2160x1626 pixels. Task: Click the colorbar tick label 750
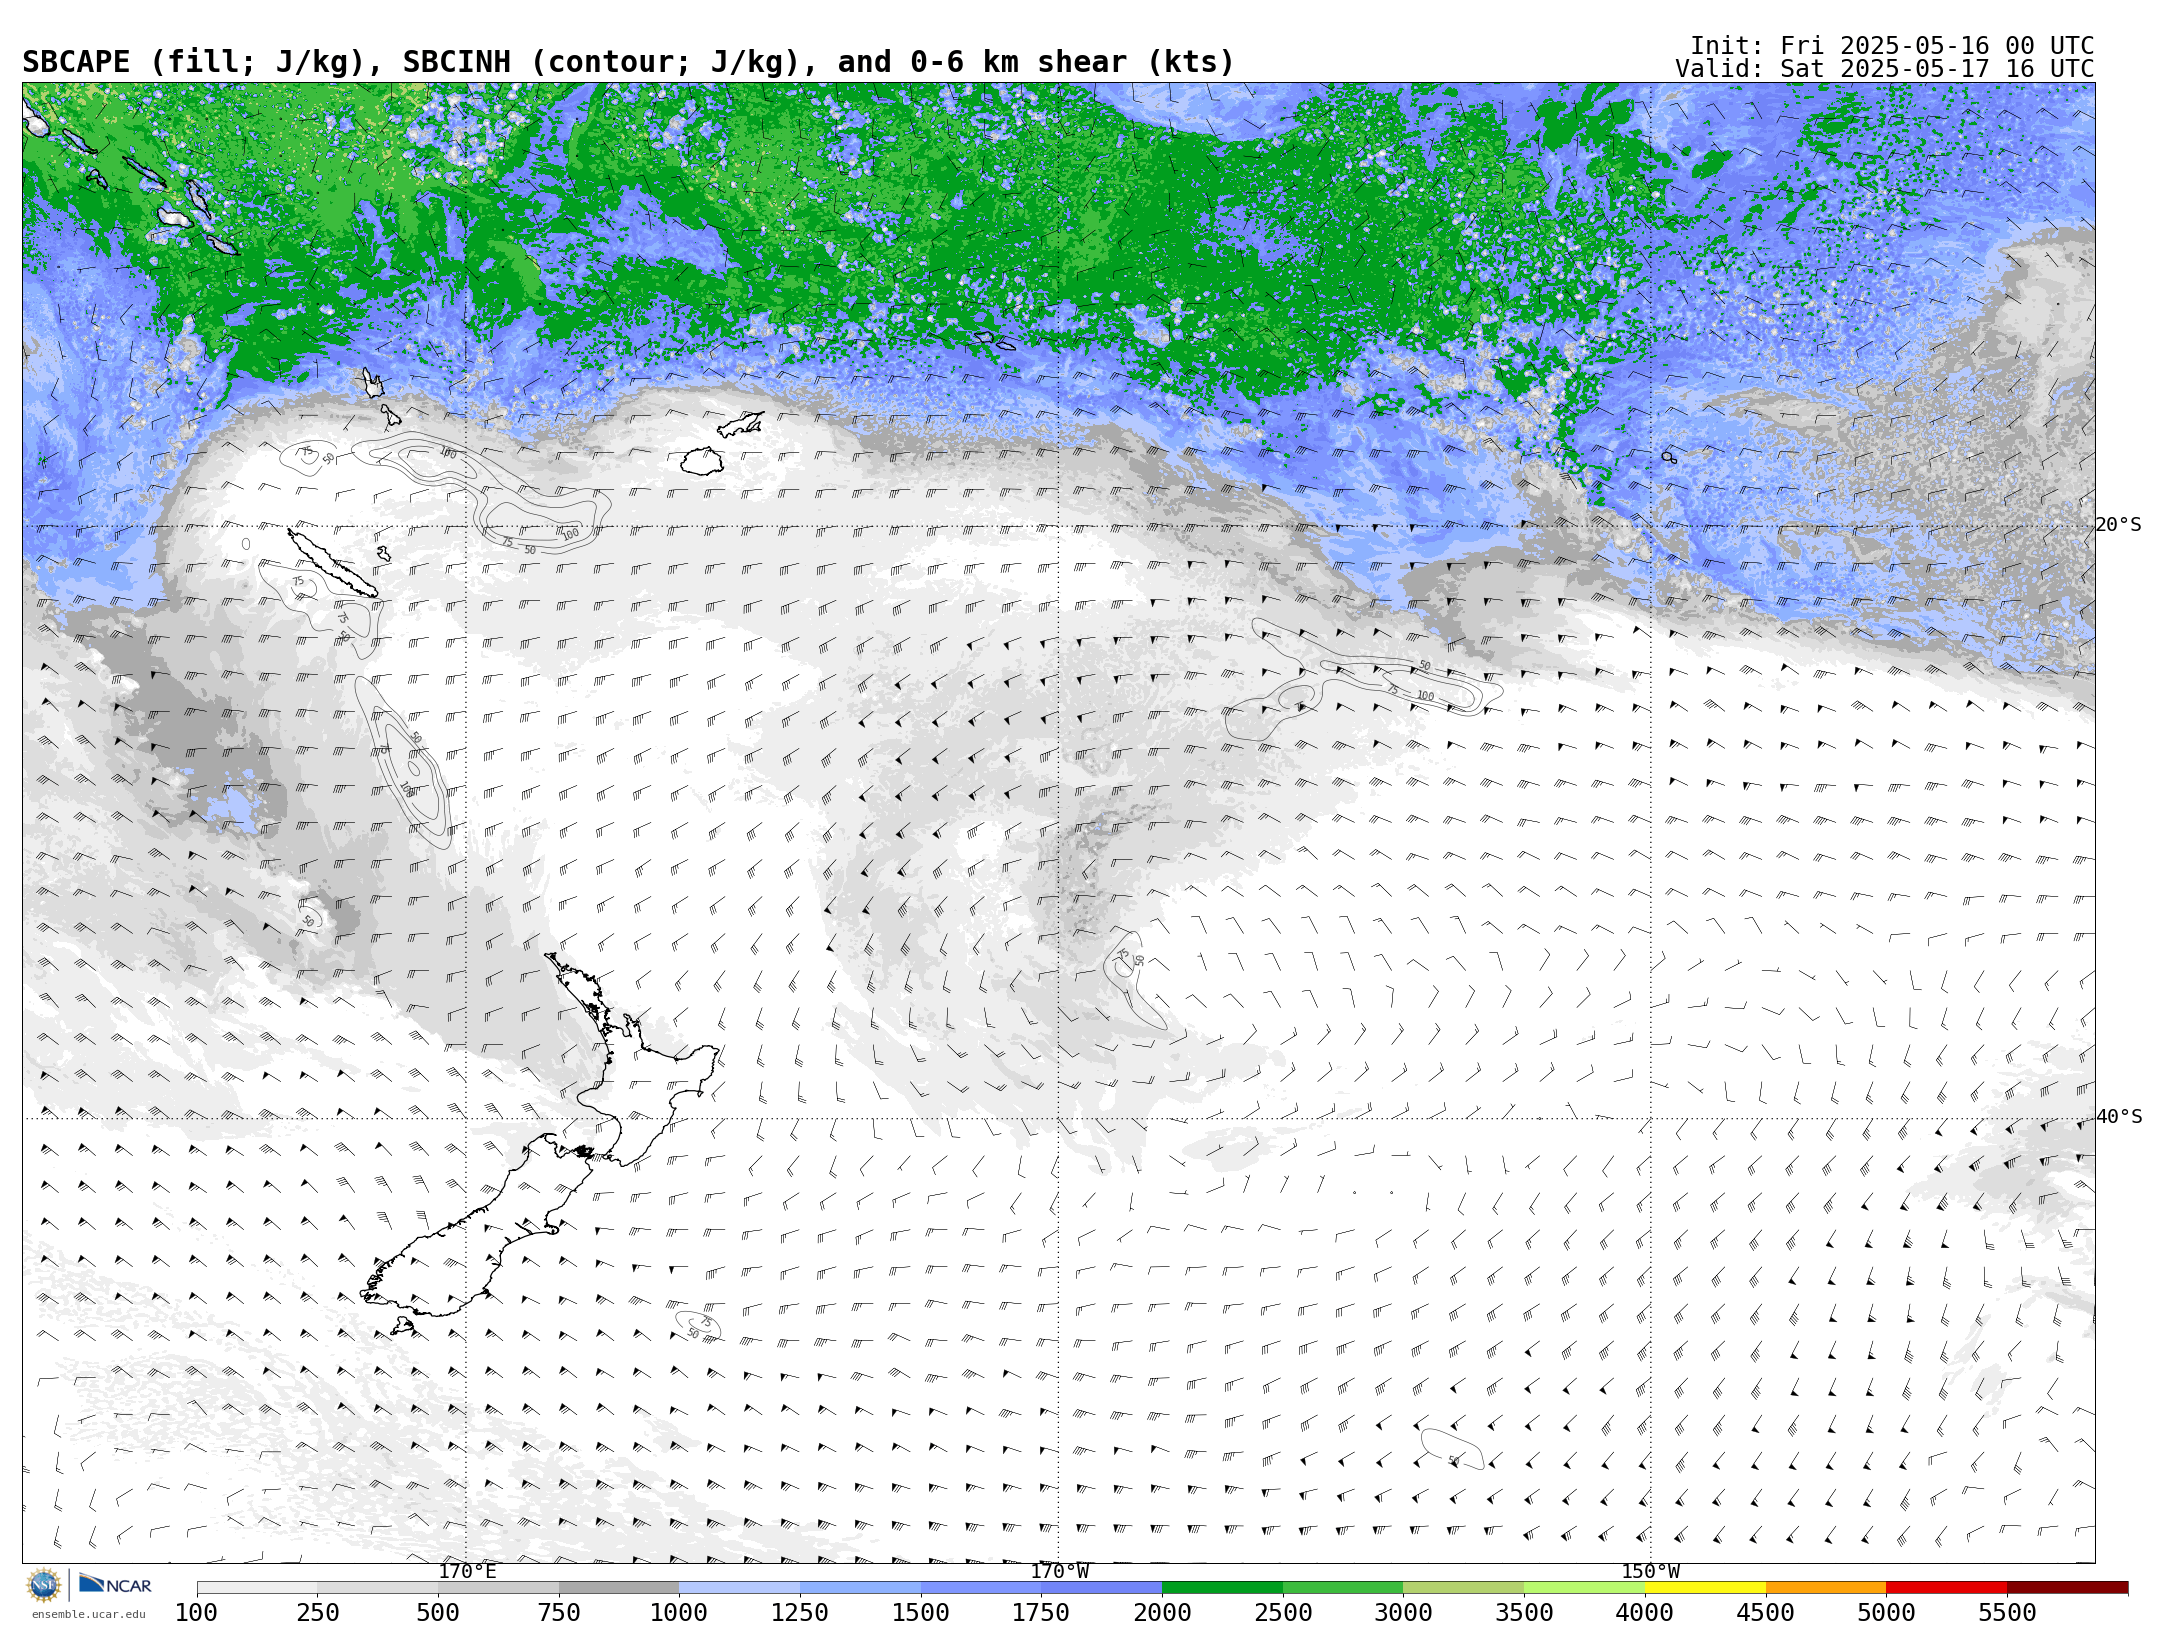click(559, 1612)
